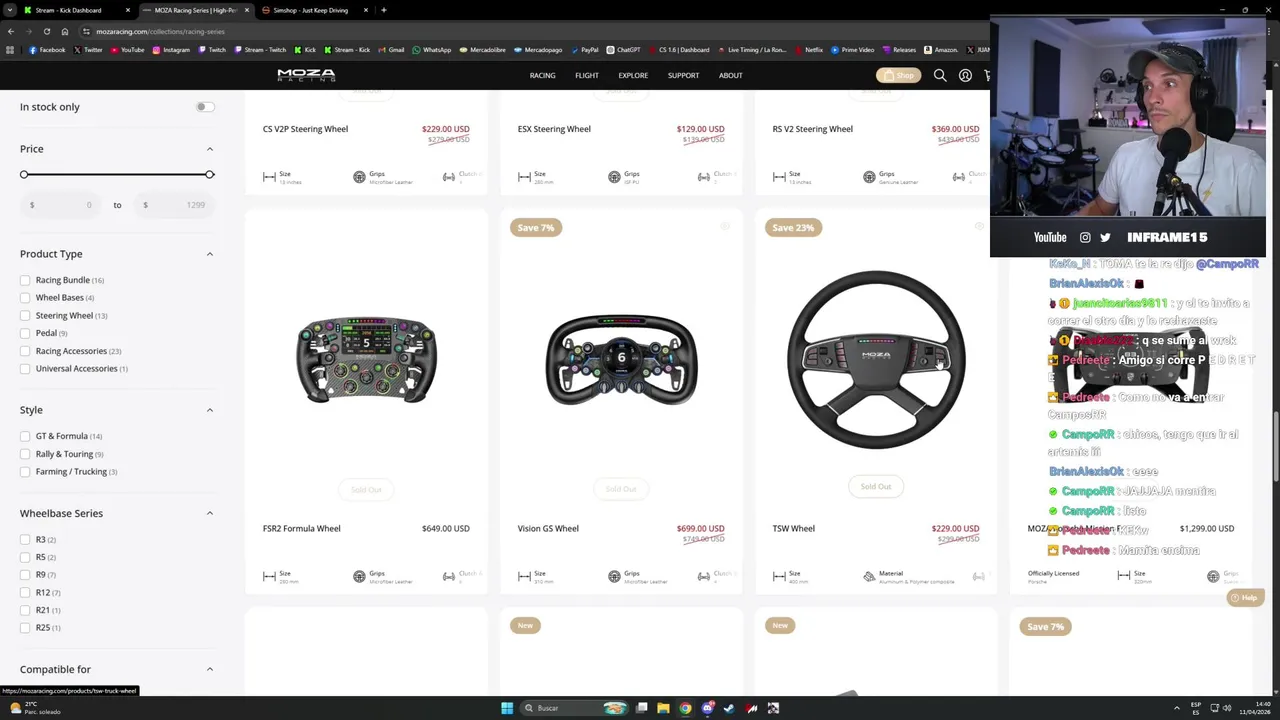Switch to the Stream - Kick Dashboard tab
Screen dimensions: 1280x720
tap(77, 10)
